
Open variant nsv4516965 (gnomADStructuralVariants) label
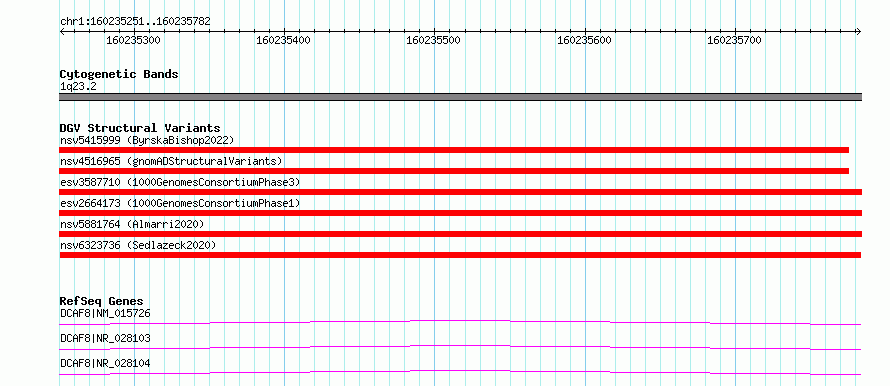tap(171, 161)
